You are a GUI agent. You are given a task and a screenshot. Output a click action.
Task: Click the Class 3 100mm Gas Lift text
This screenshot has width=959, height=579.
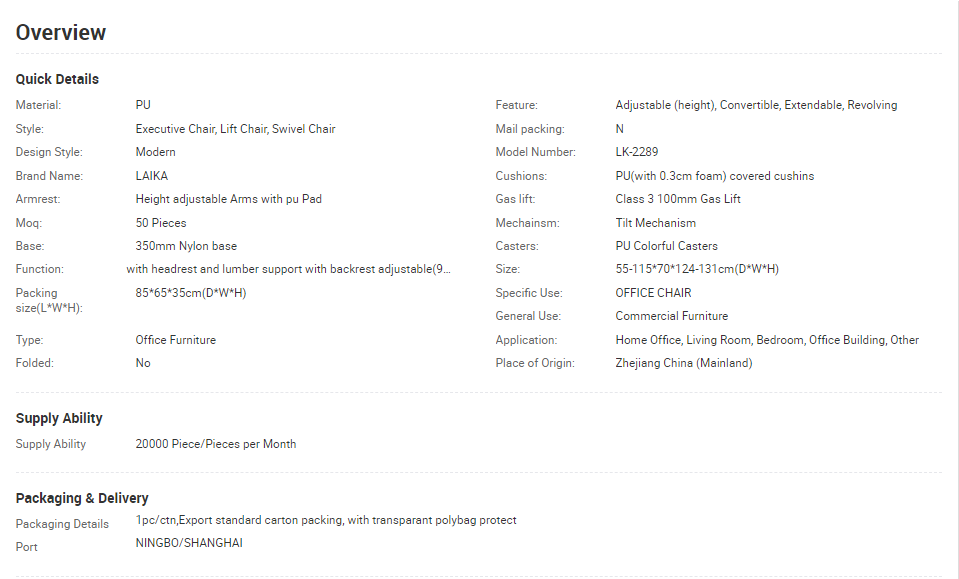click(x=678, y=199)
